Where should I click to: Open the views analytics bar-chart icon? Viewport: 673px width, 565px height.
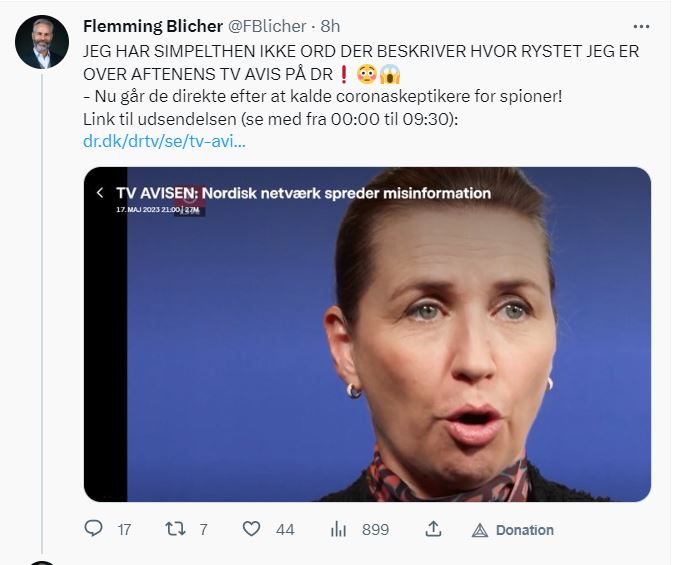click(338, 529)
